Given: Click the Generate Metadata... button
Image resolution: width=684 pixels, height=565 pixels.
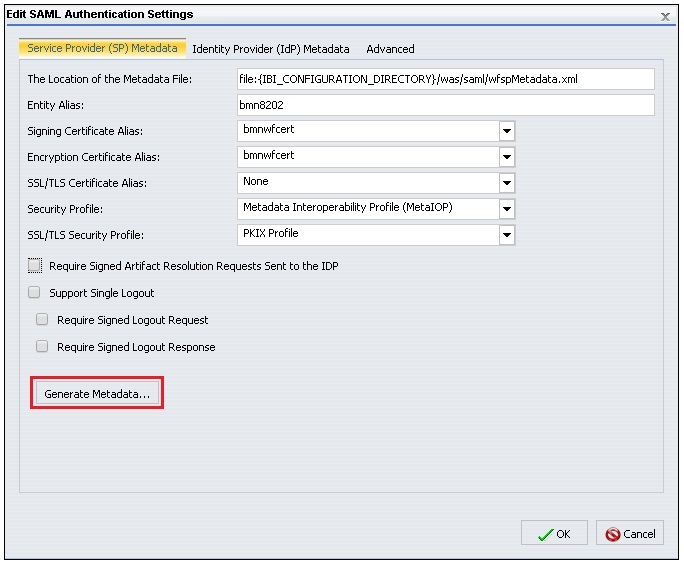Looking at the screenshot, I should point(97,394).
